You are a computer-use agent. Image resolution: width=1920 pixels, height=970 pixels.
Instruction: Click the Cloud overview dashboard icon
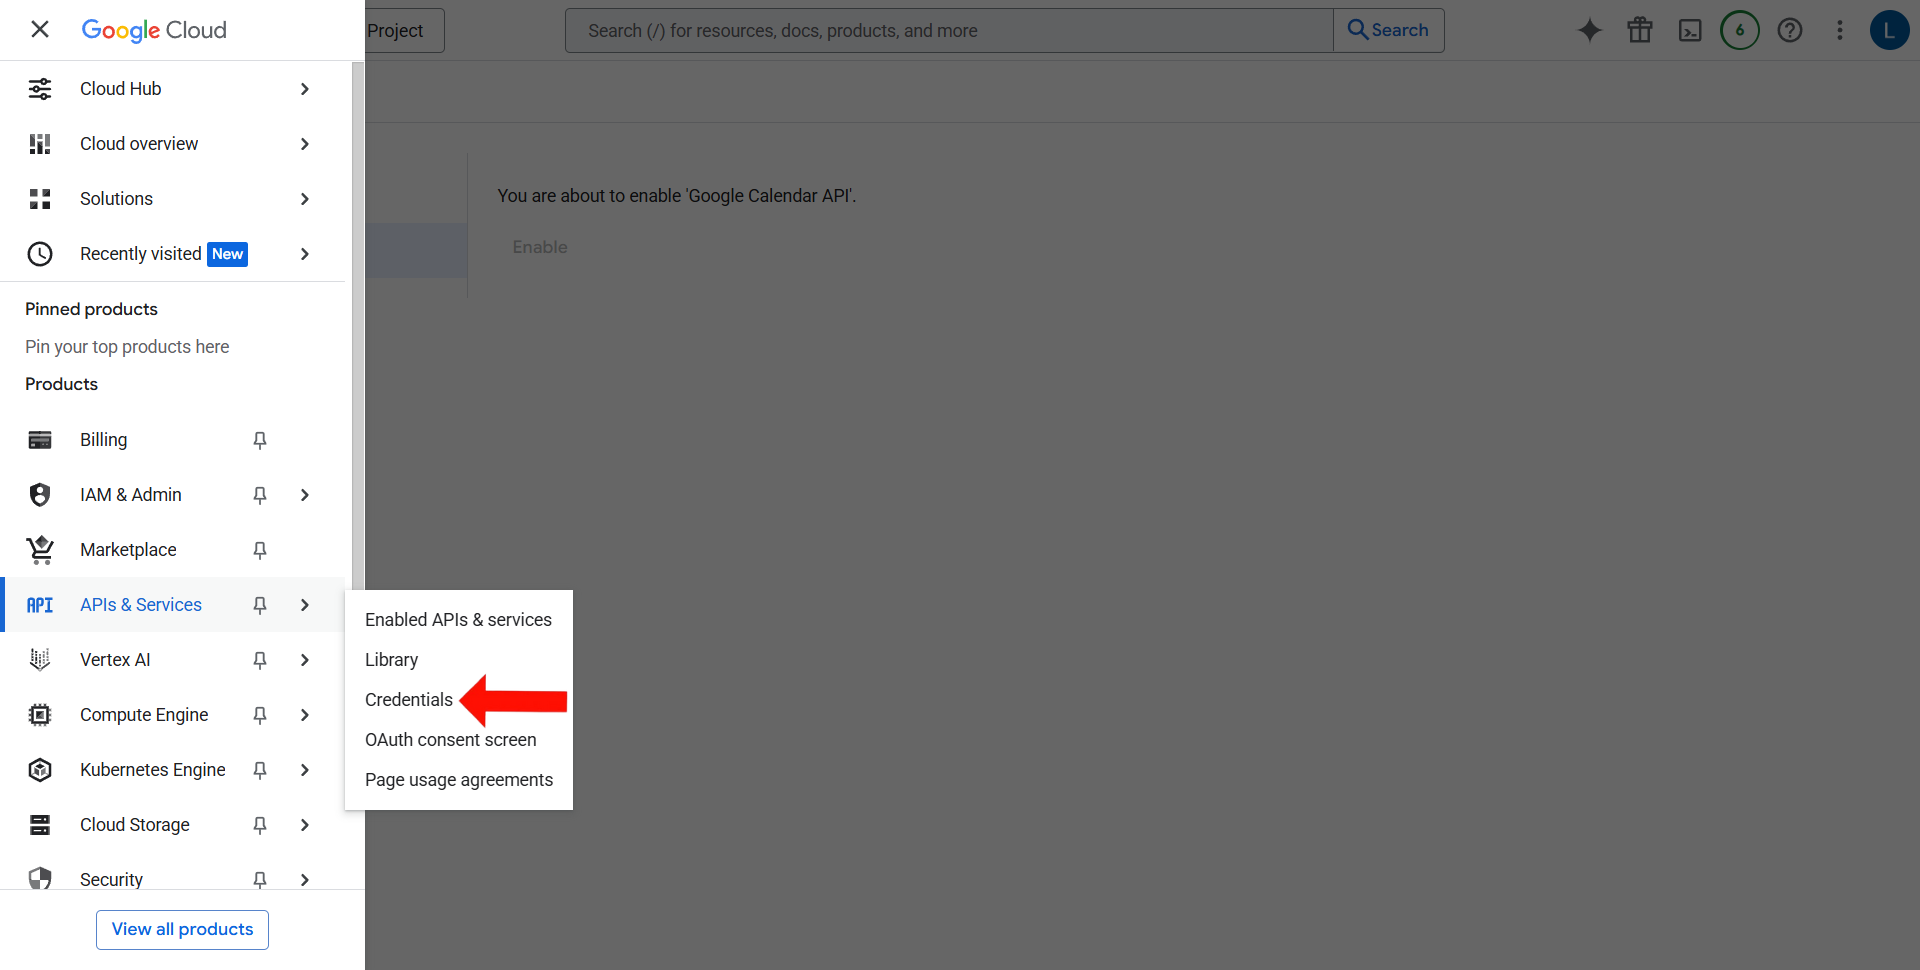pos(40,144)
